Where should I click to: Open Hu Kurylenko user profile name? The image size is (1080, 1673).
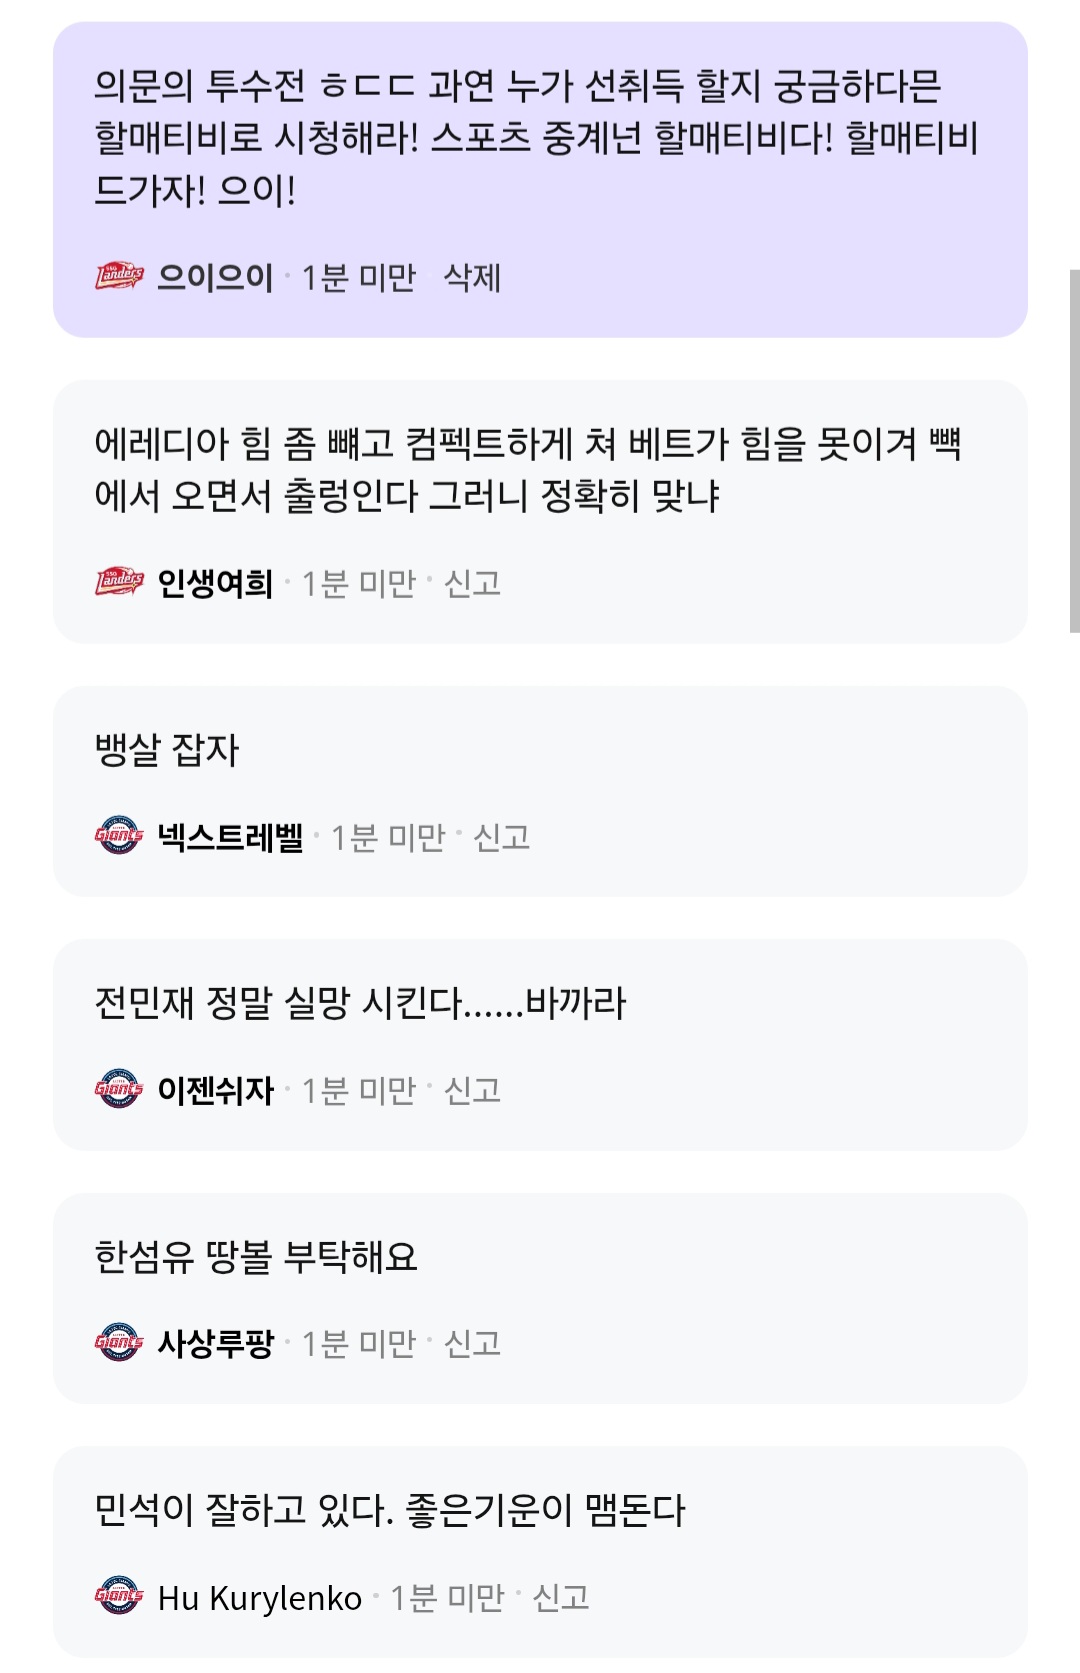tap(259, 1597)
